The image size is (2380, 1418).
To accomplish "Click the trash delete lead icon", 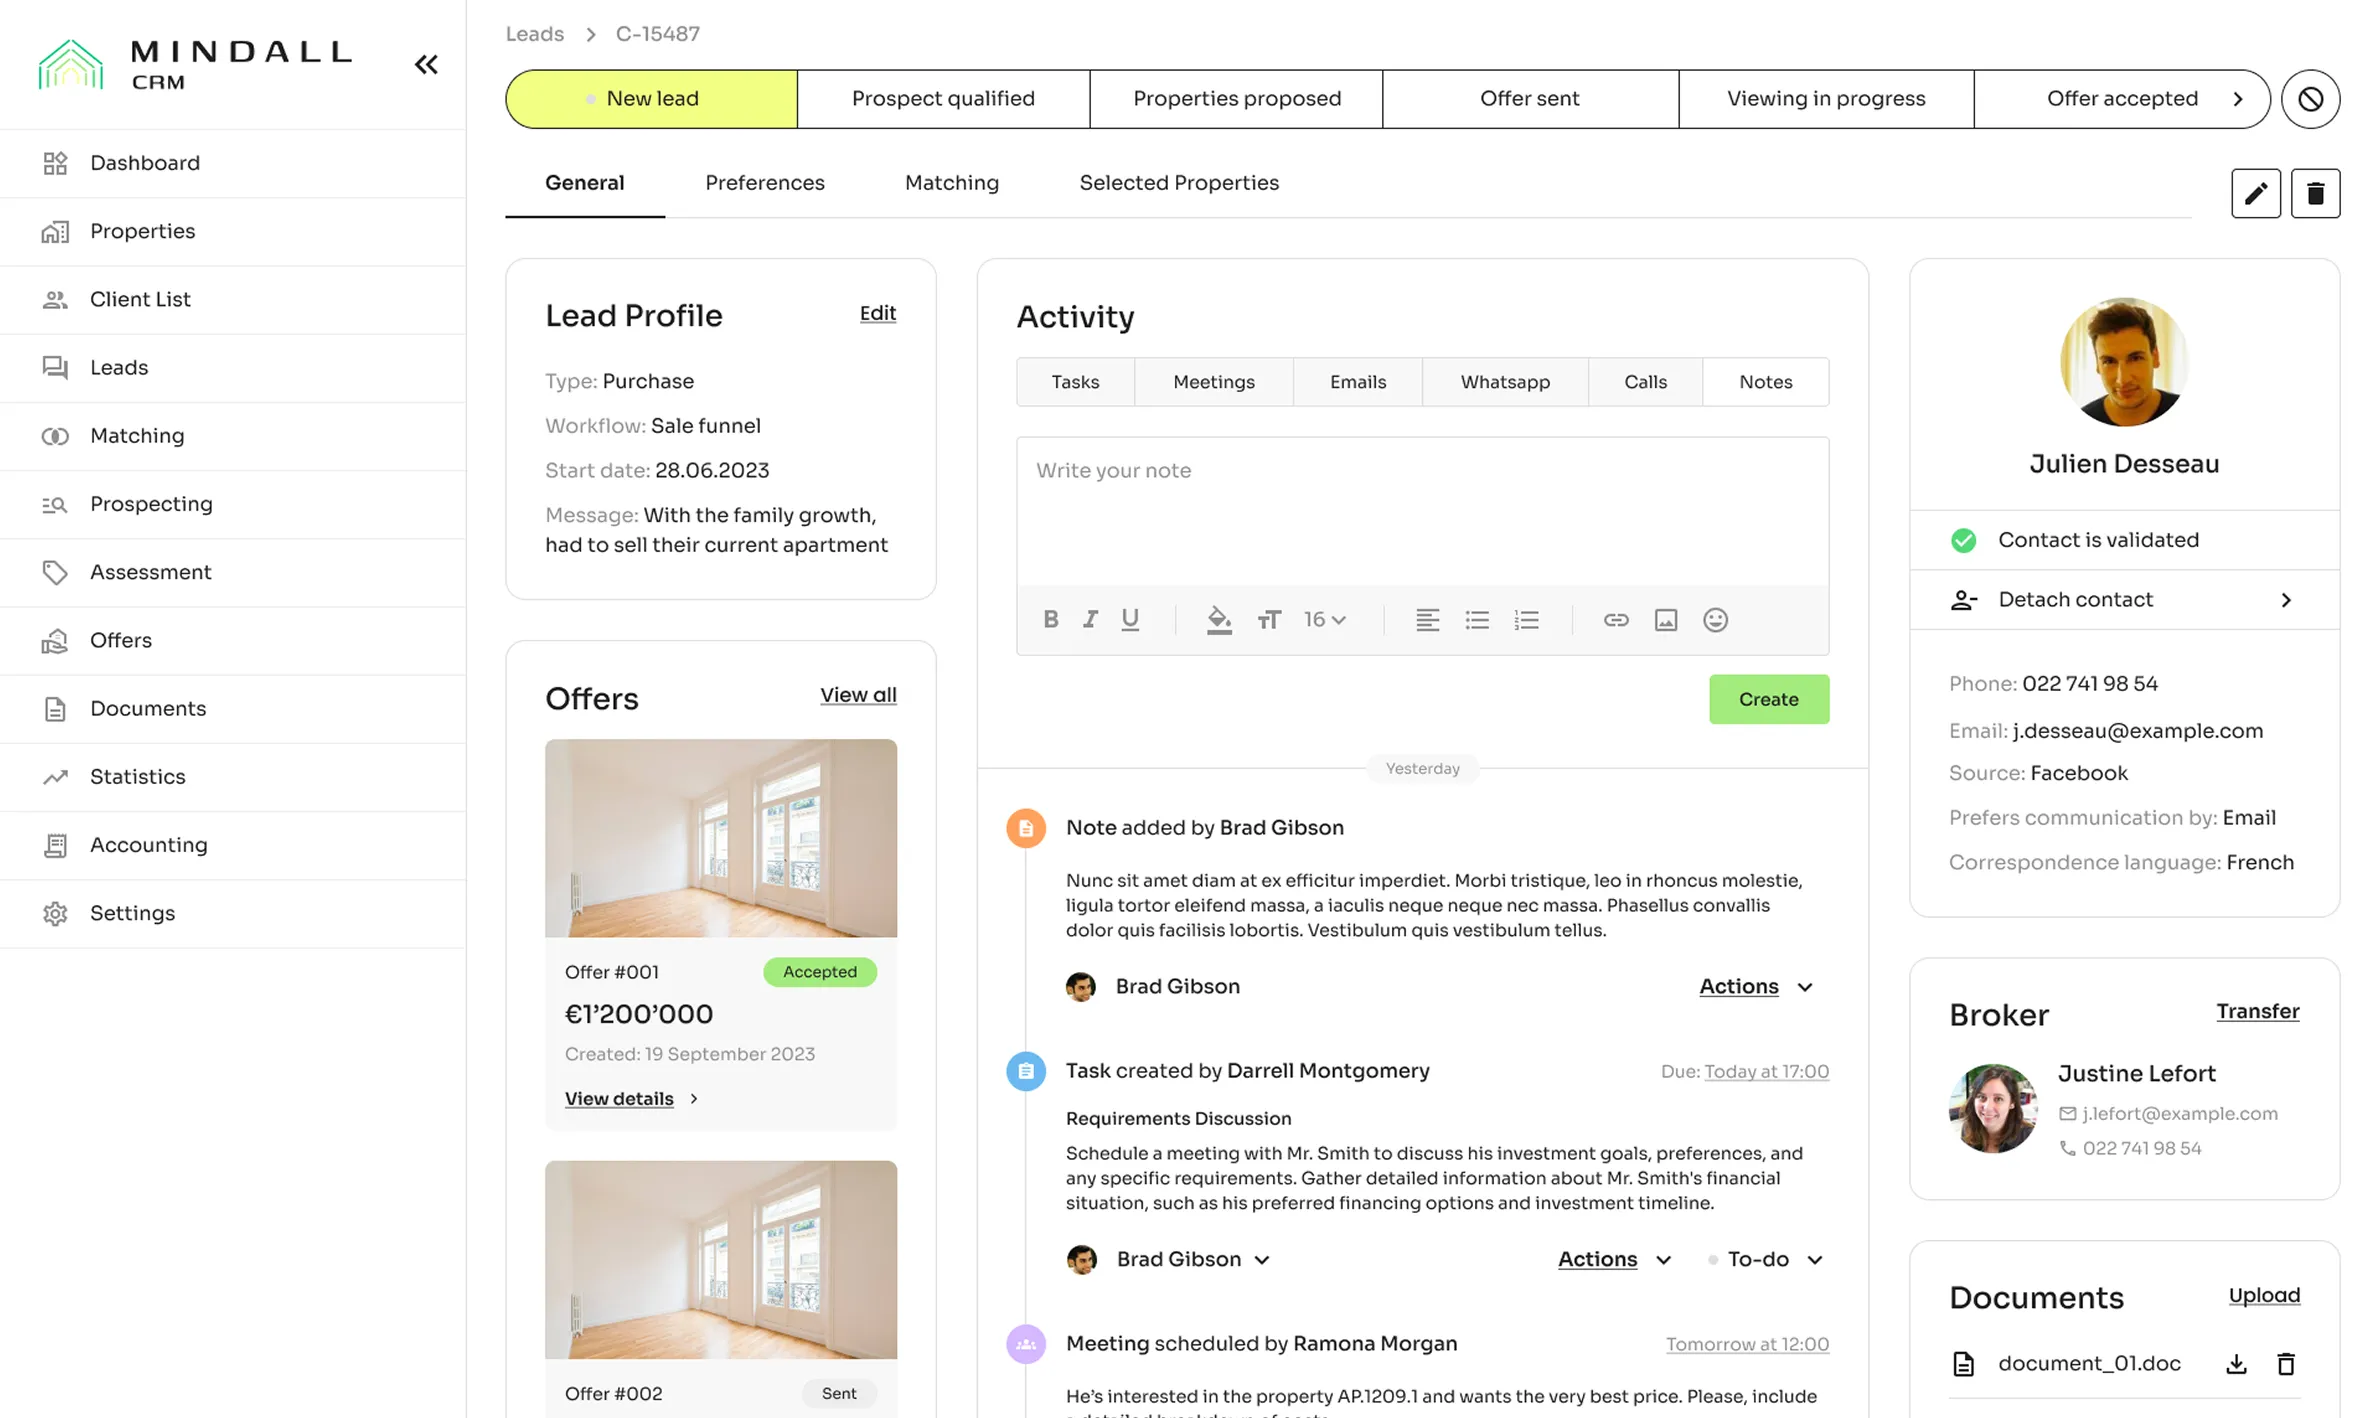I will [2314, 193].
